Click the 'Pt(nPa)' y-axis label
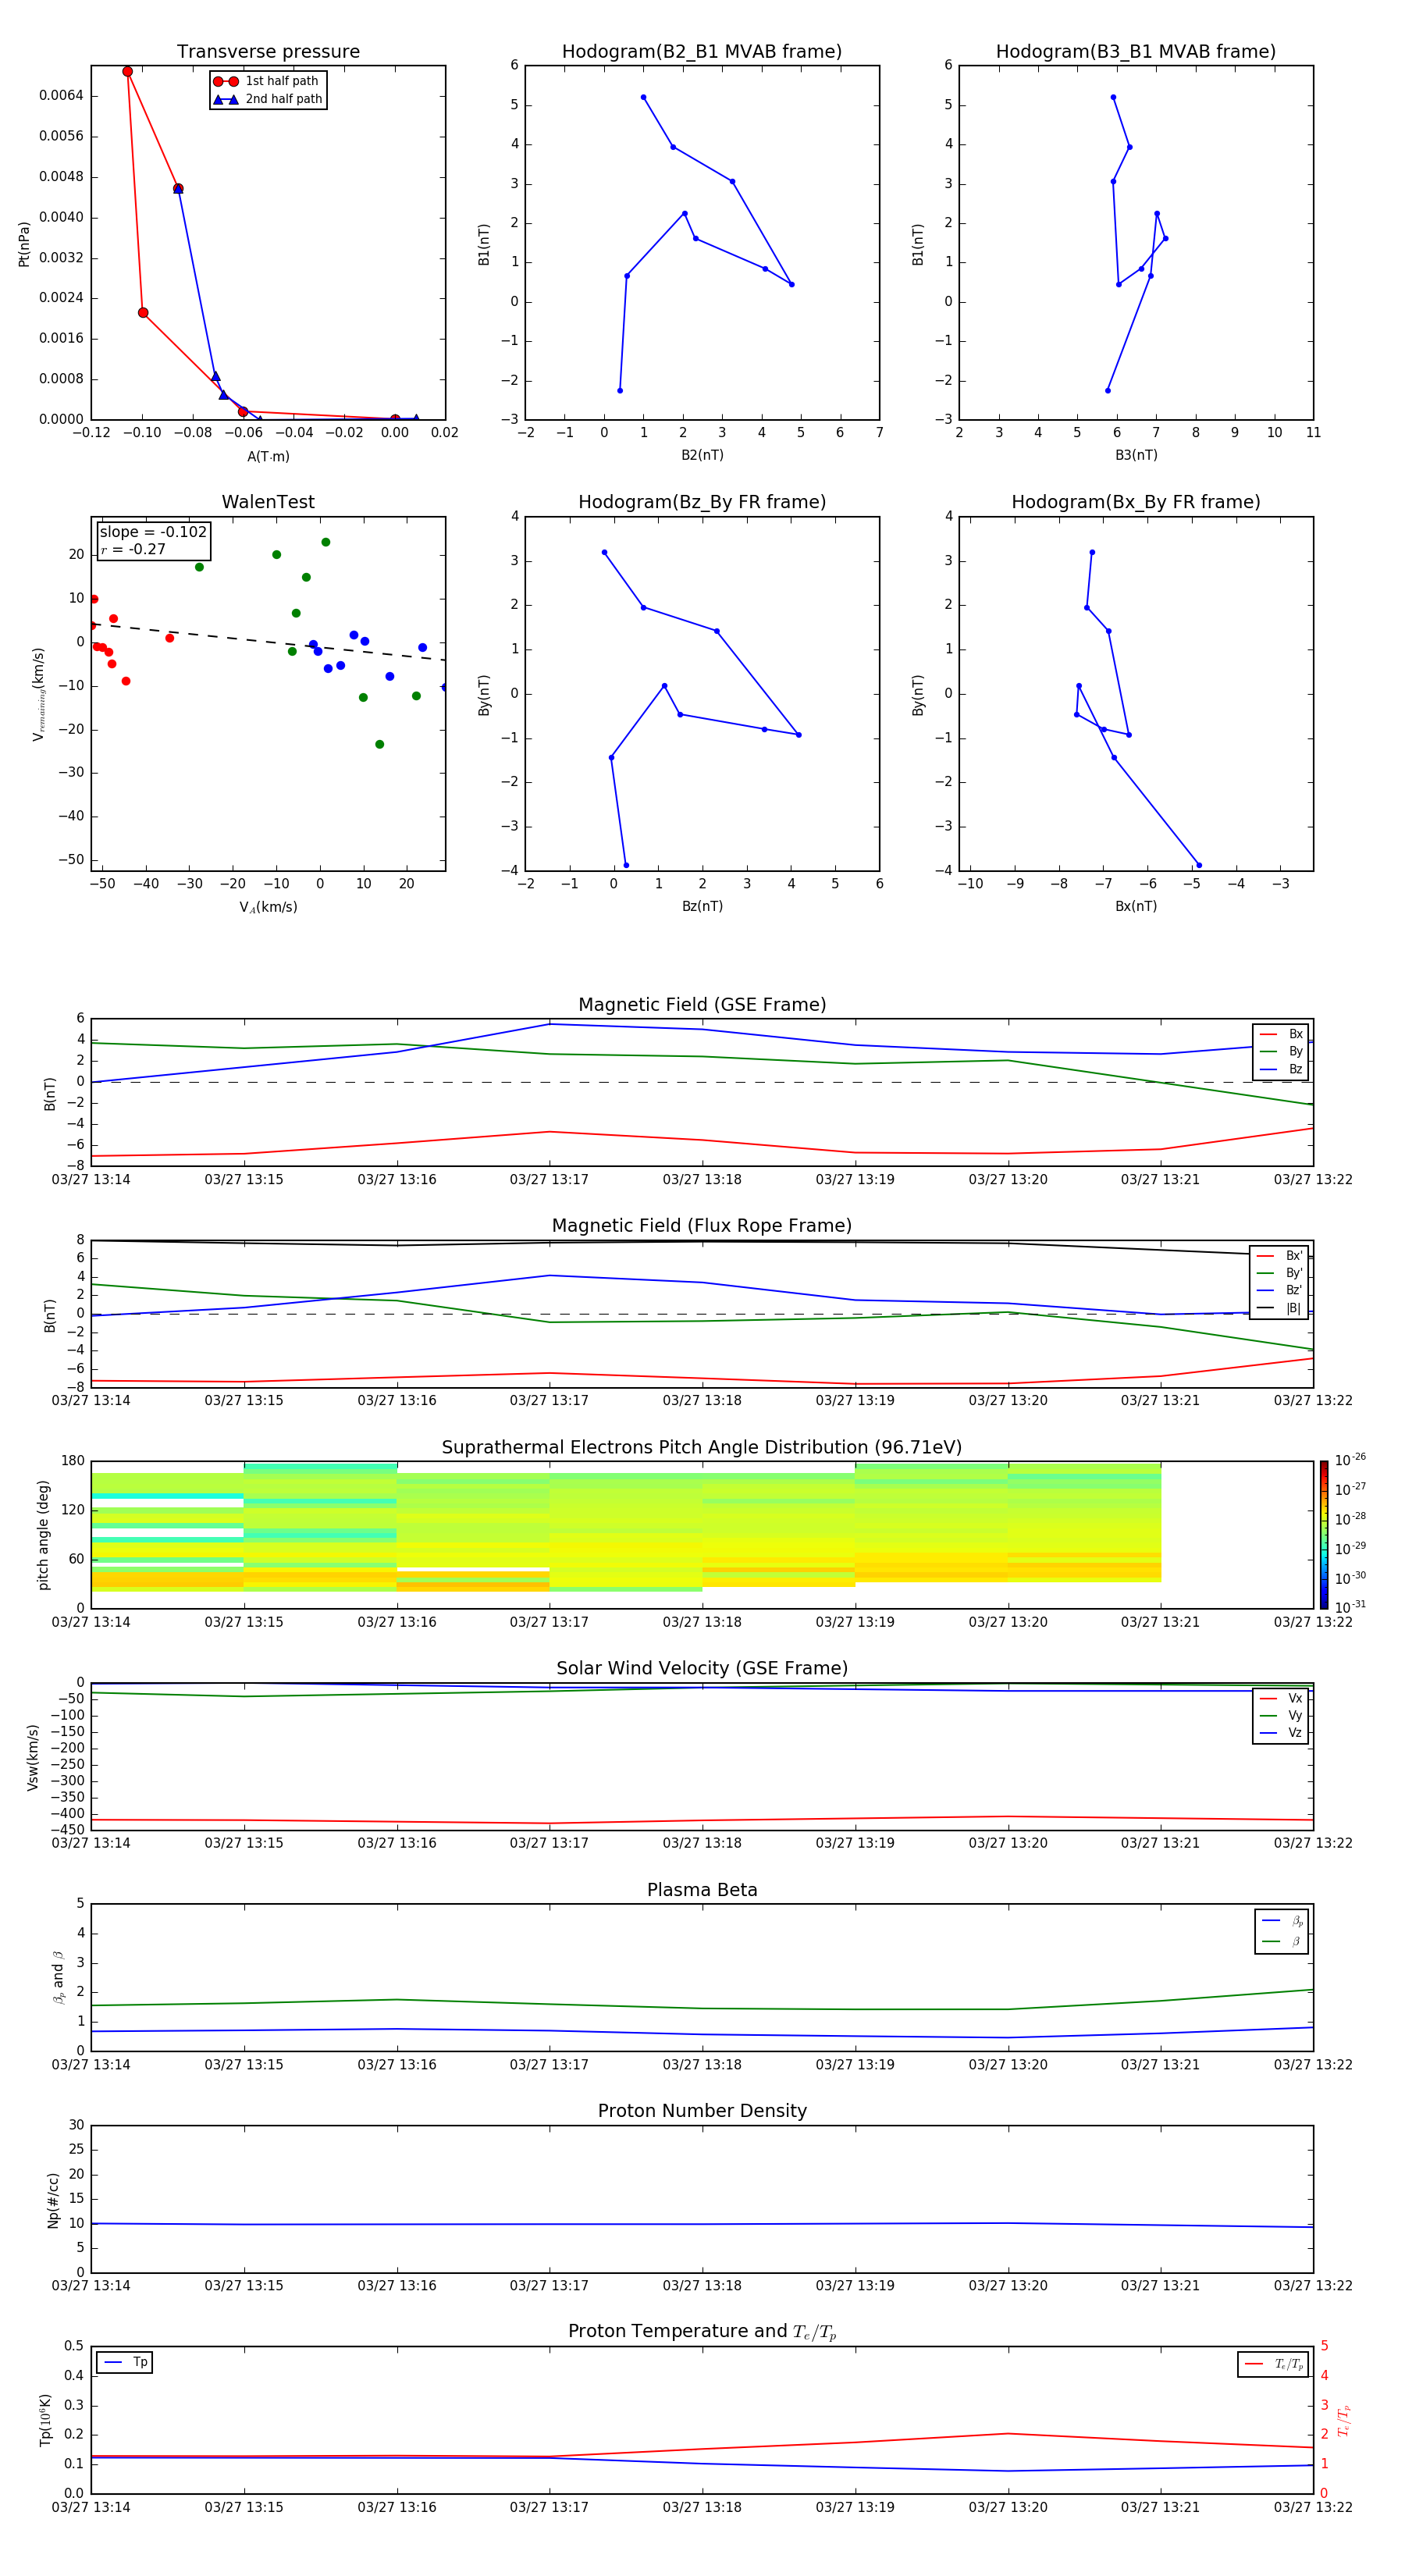The image size is (1405, 2576). point(24,243)
